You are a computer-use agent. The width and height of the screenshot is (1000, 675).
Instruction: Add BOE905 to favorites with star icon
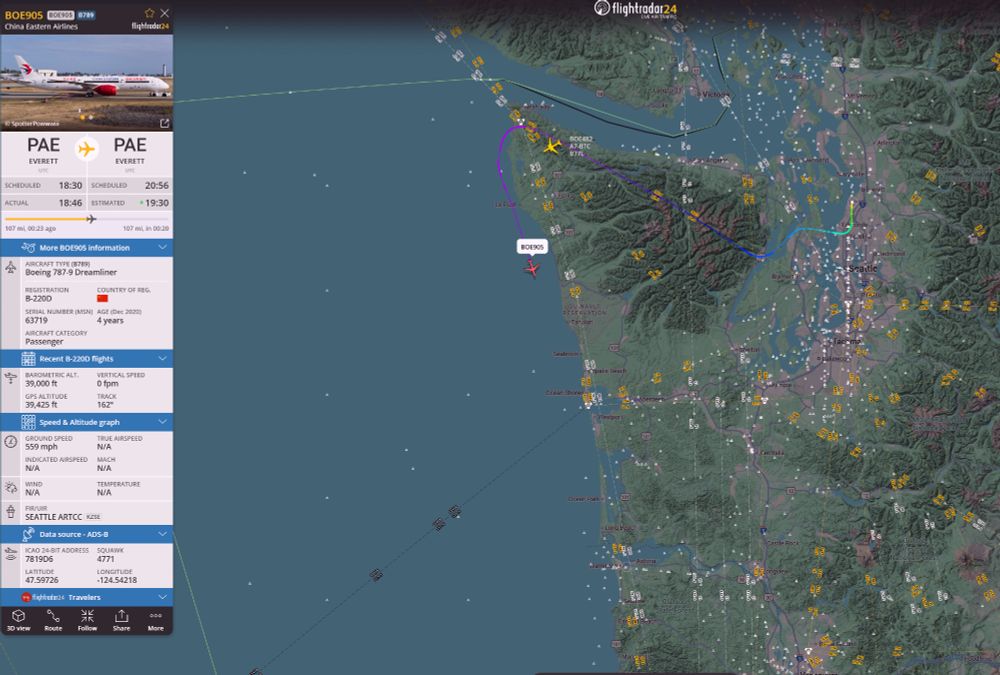tap(149, 13)
